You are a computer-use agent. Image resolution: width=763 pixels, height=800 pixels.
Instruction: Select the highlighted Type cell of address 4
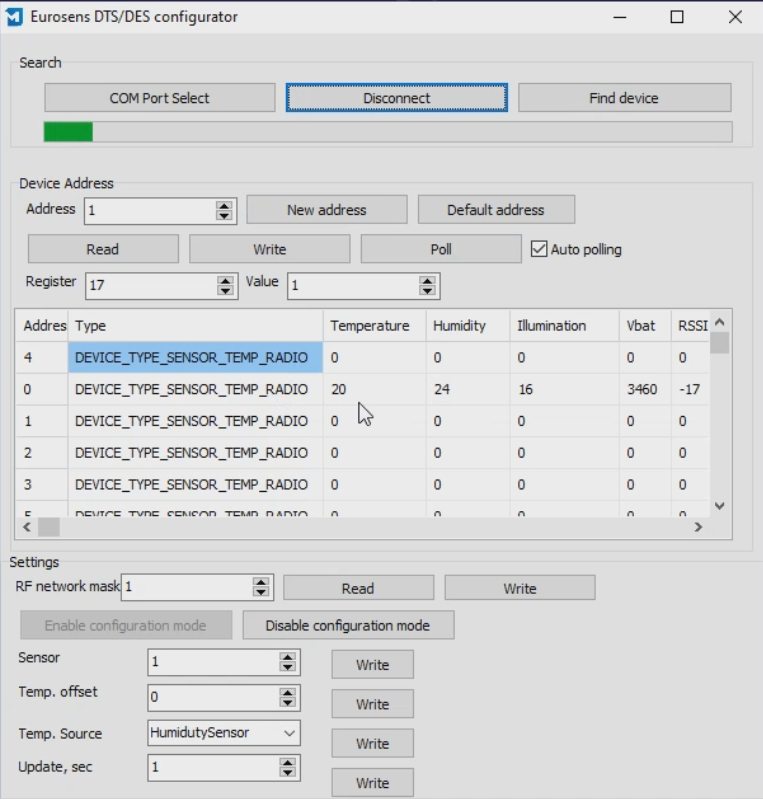coord(195,358)
